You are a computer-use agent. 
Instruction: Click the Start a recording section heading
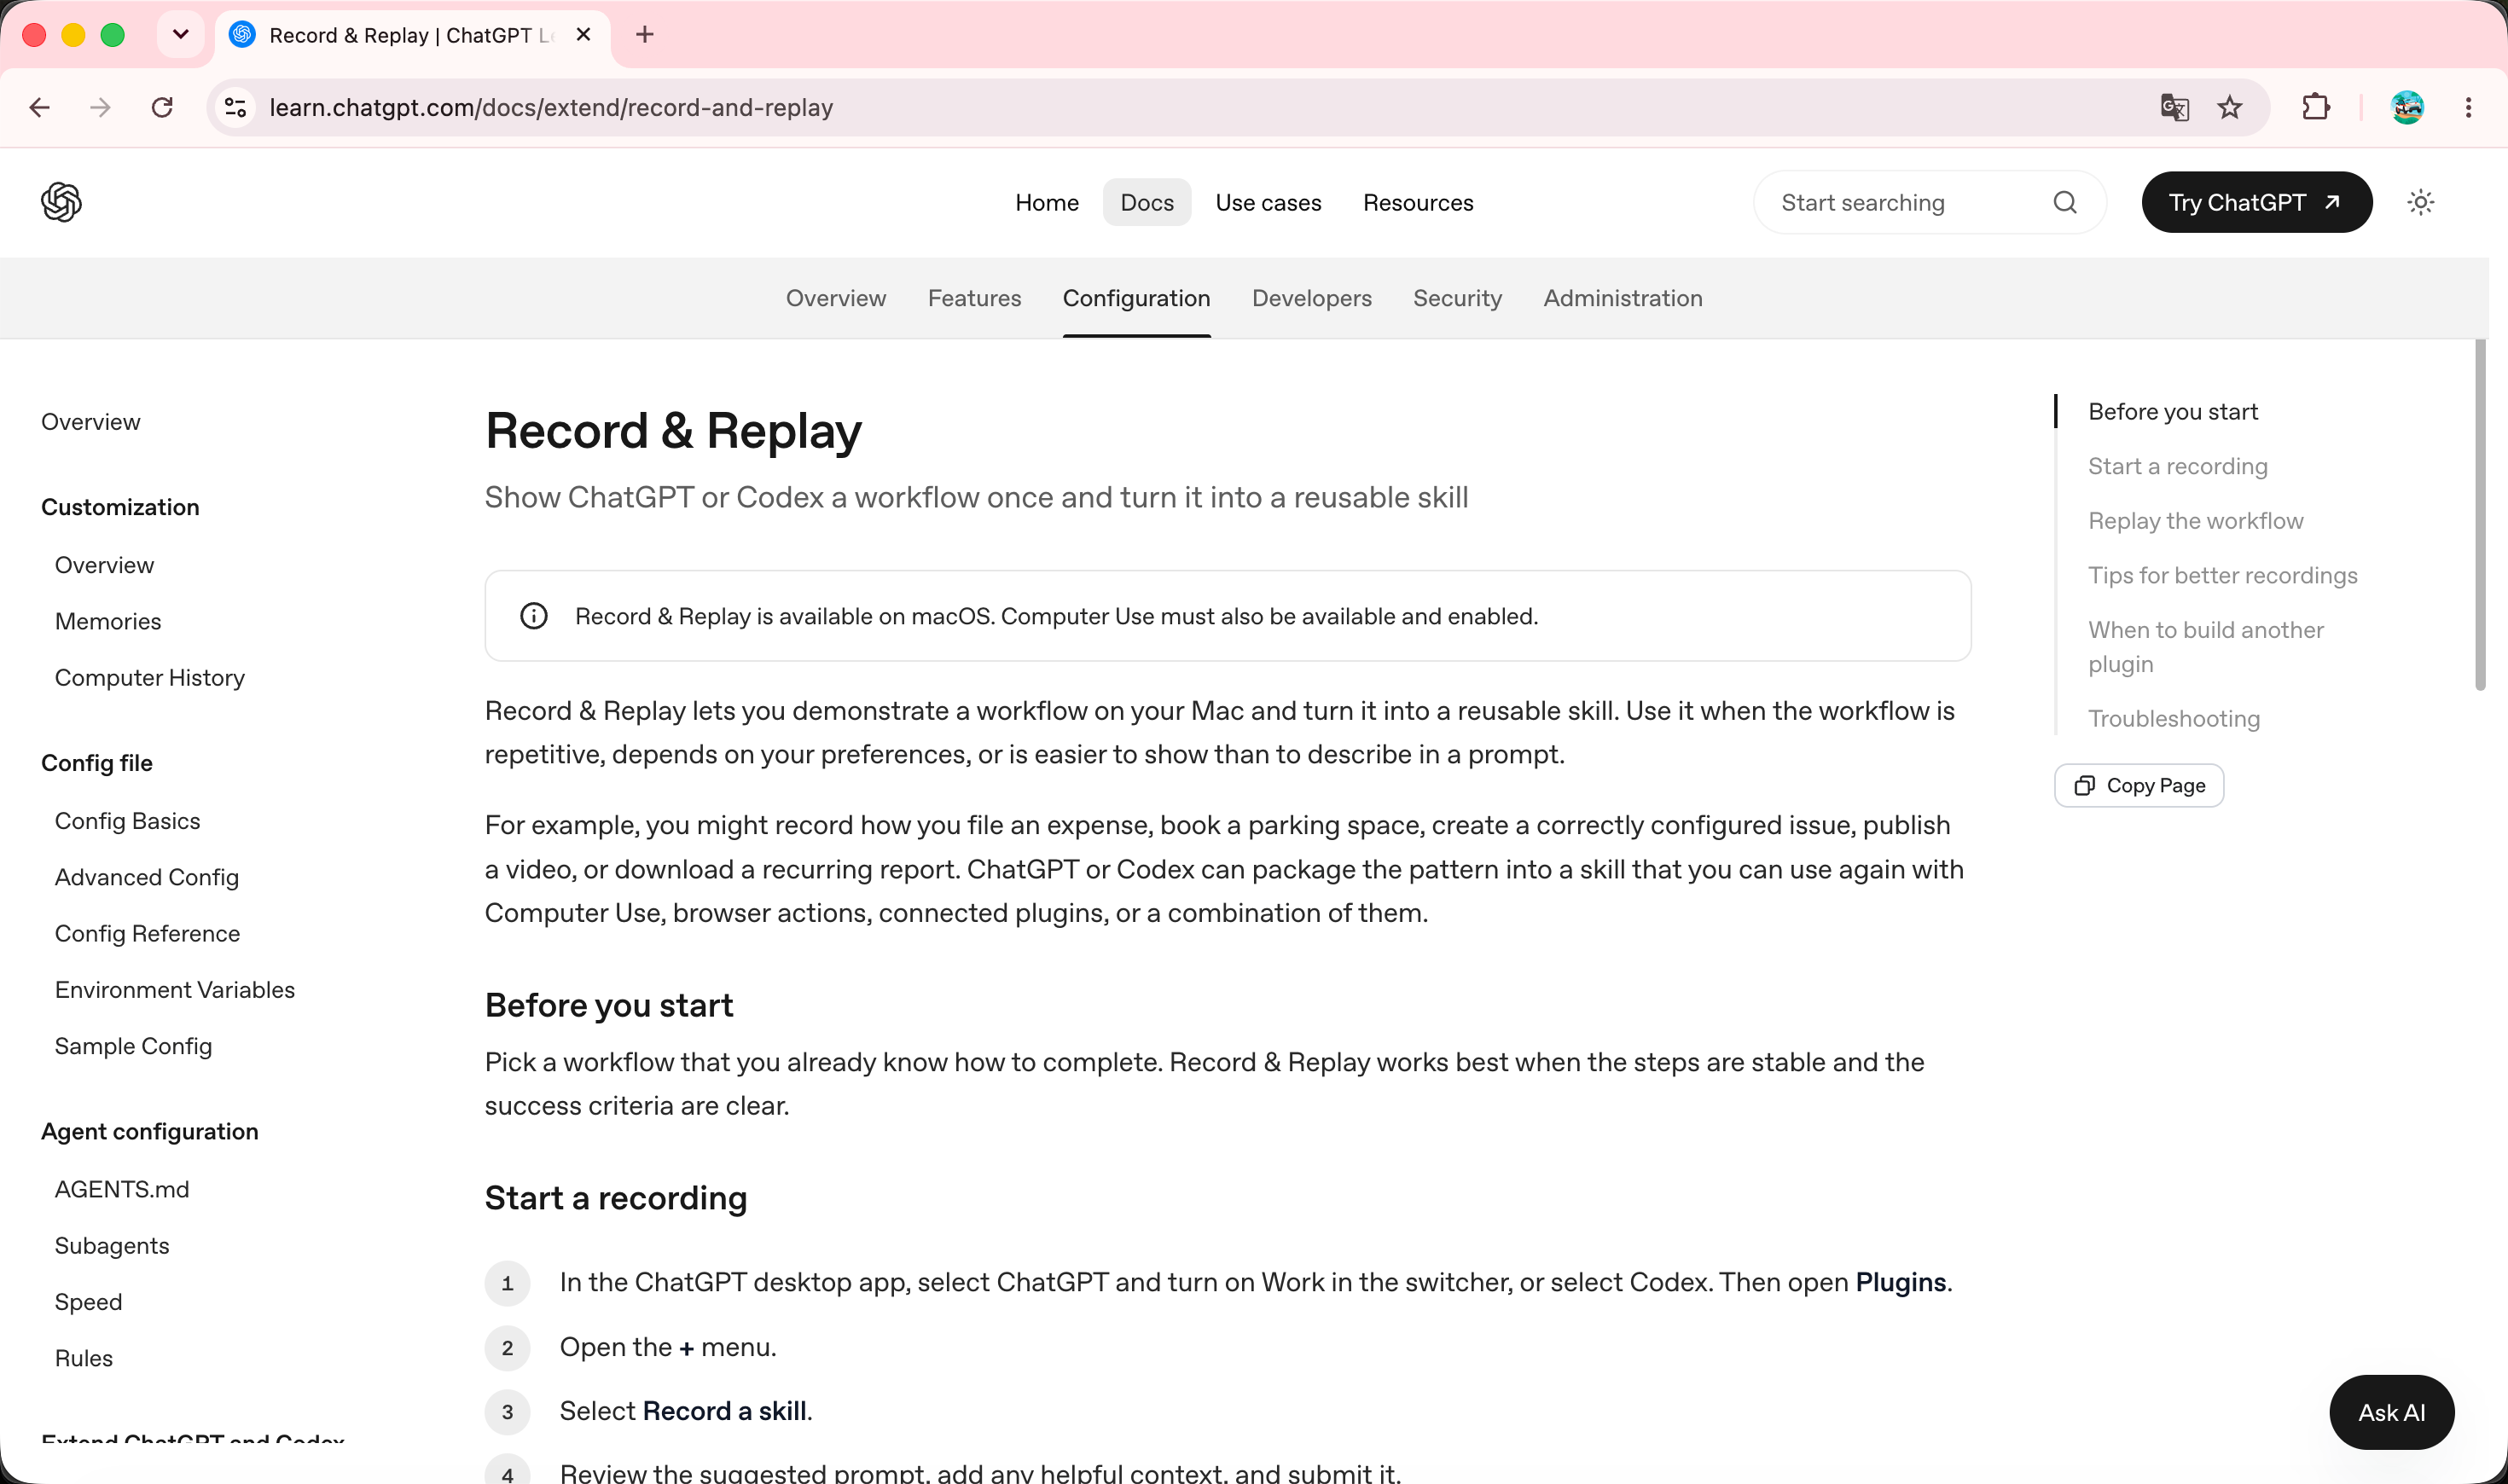click(x=616, y=1198)
